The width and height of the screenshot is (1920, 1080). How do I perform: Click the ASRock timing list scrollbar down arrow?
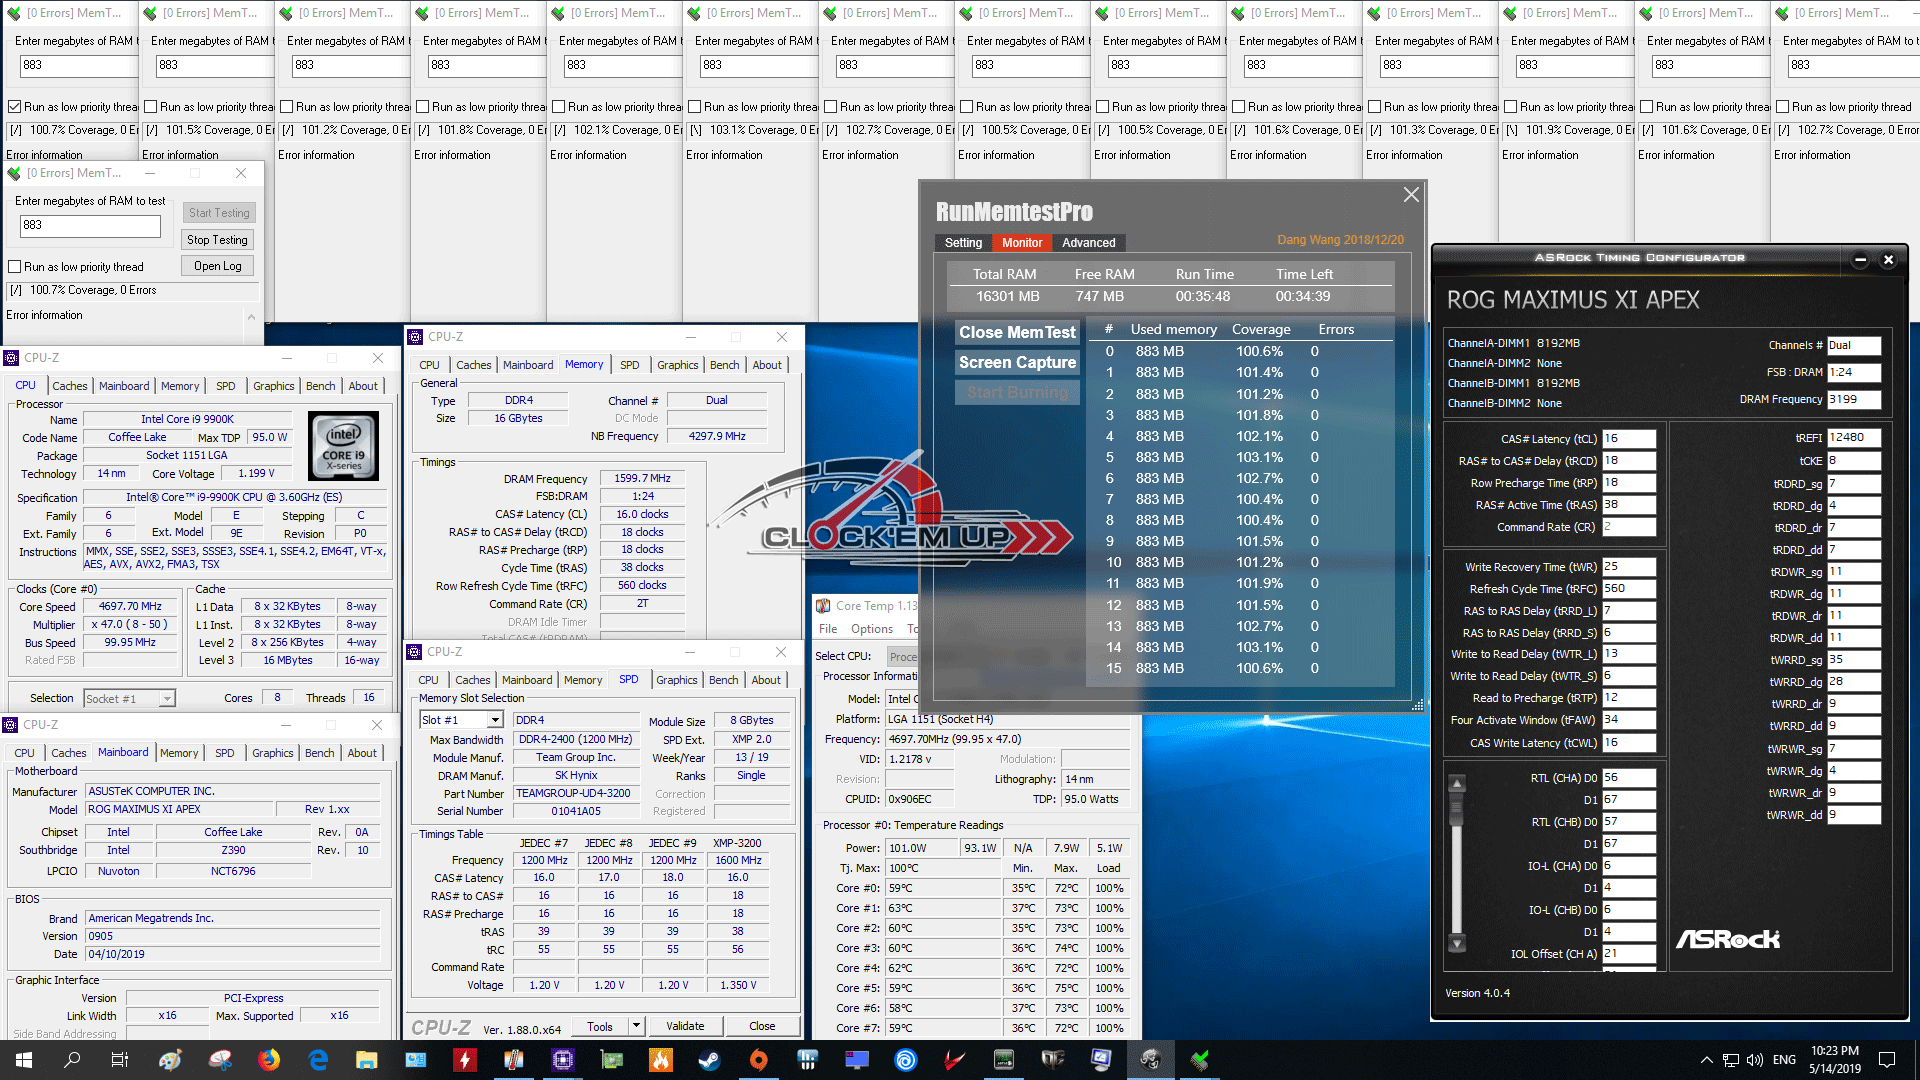(1457, 943)
